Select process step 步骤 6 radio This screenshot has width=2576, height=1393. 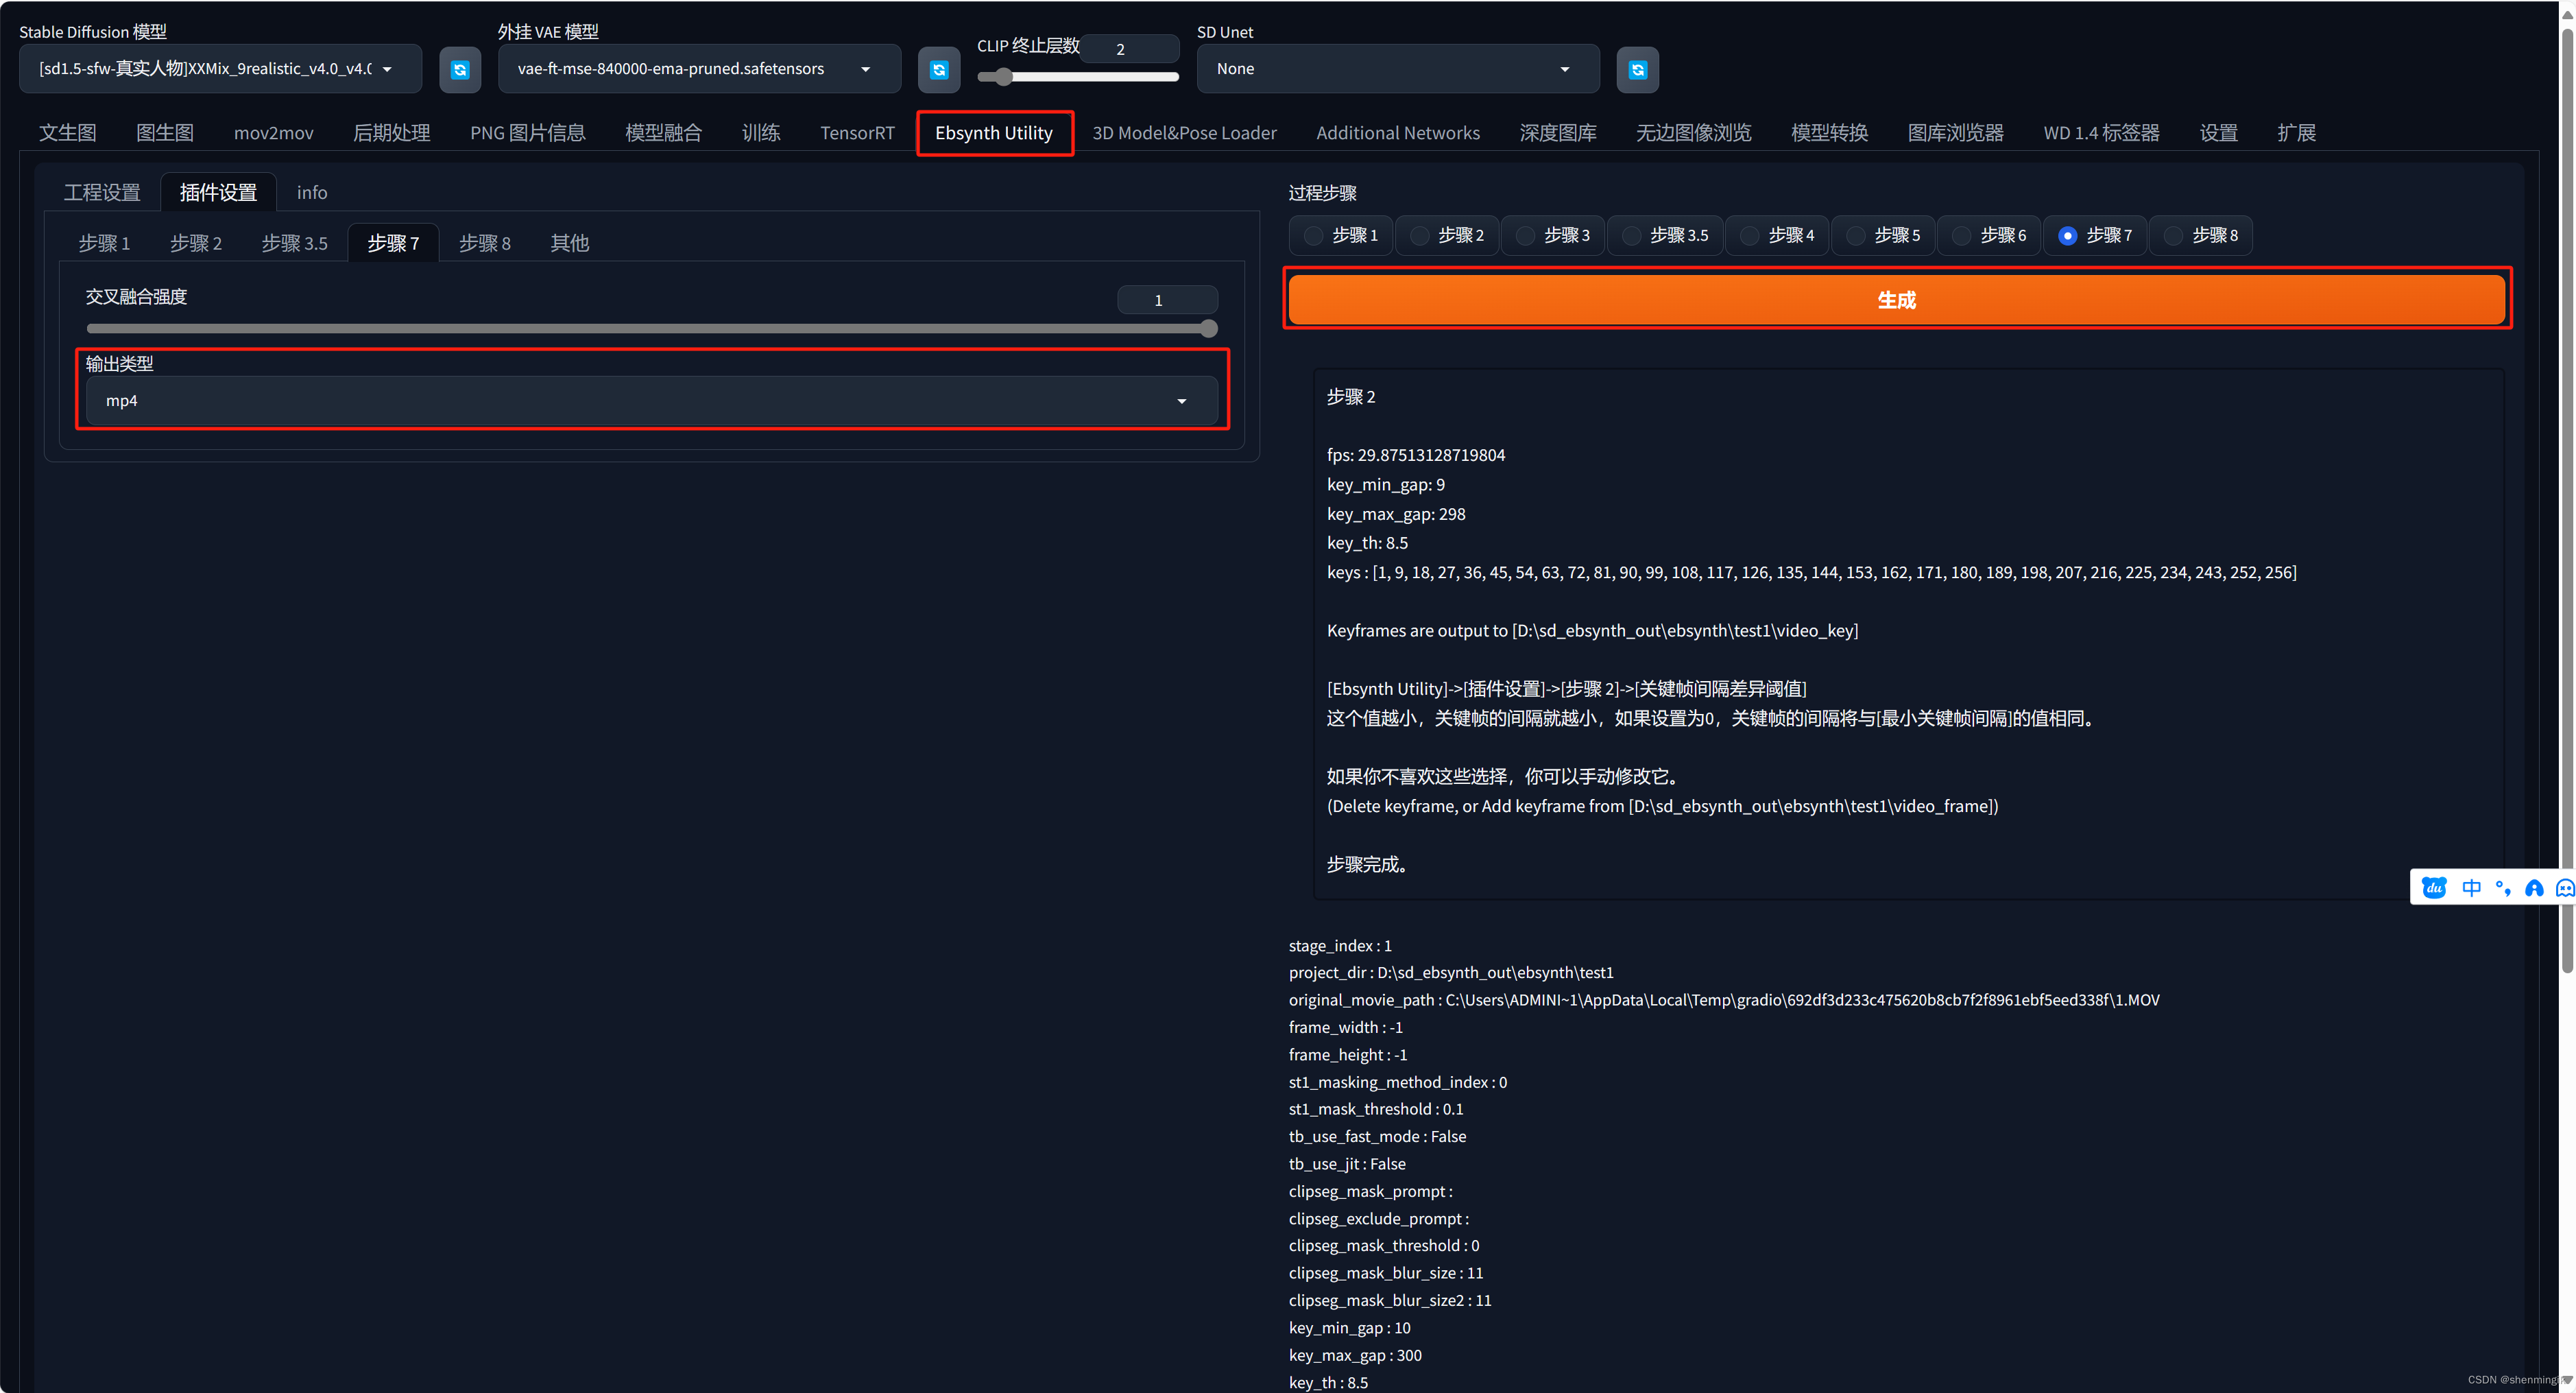tap(1989, 235)
